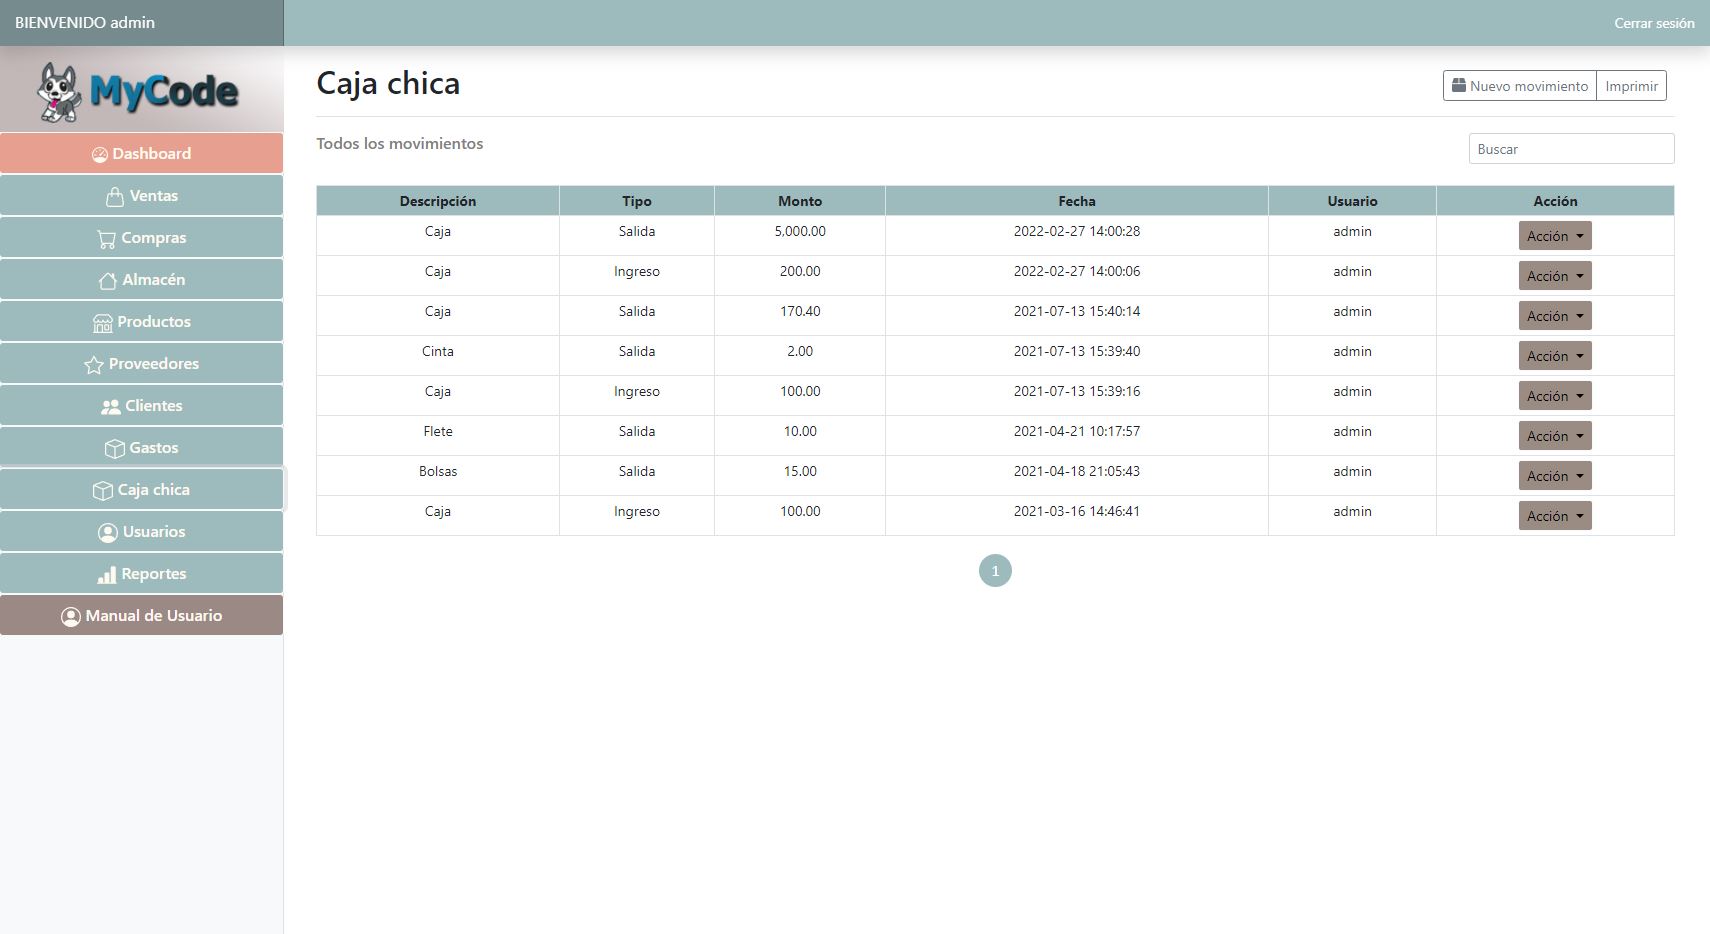Click the cart icon next to Compras
This screenshot has width=1710, height=934.
(x=106, y=239)
